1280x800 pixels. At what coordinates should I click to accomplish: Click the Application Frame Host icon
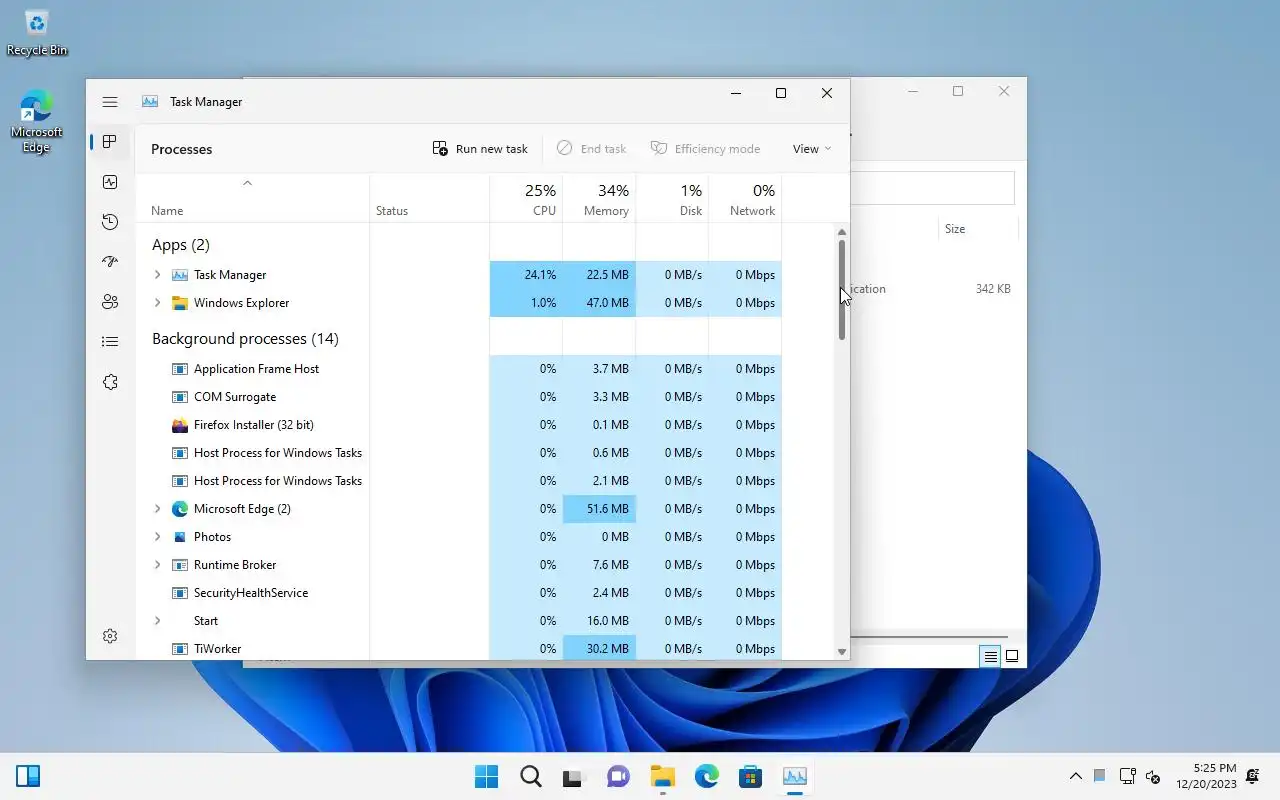pyautogui.click(x=180, y=369)
